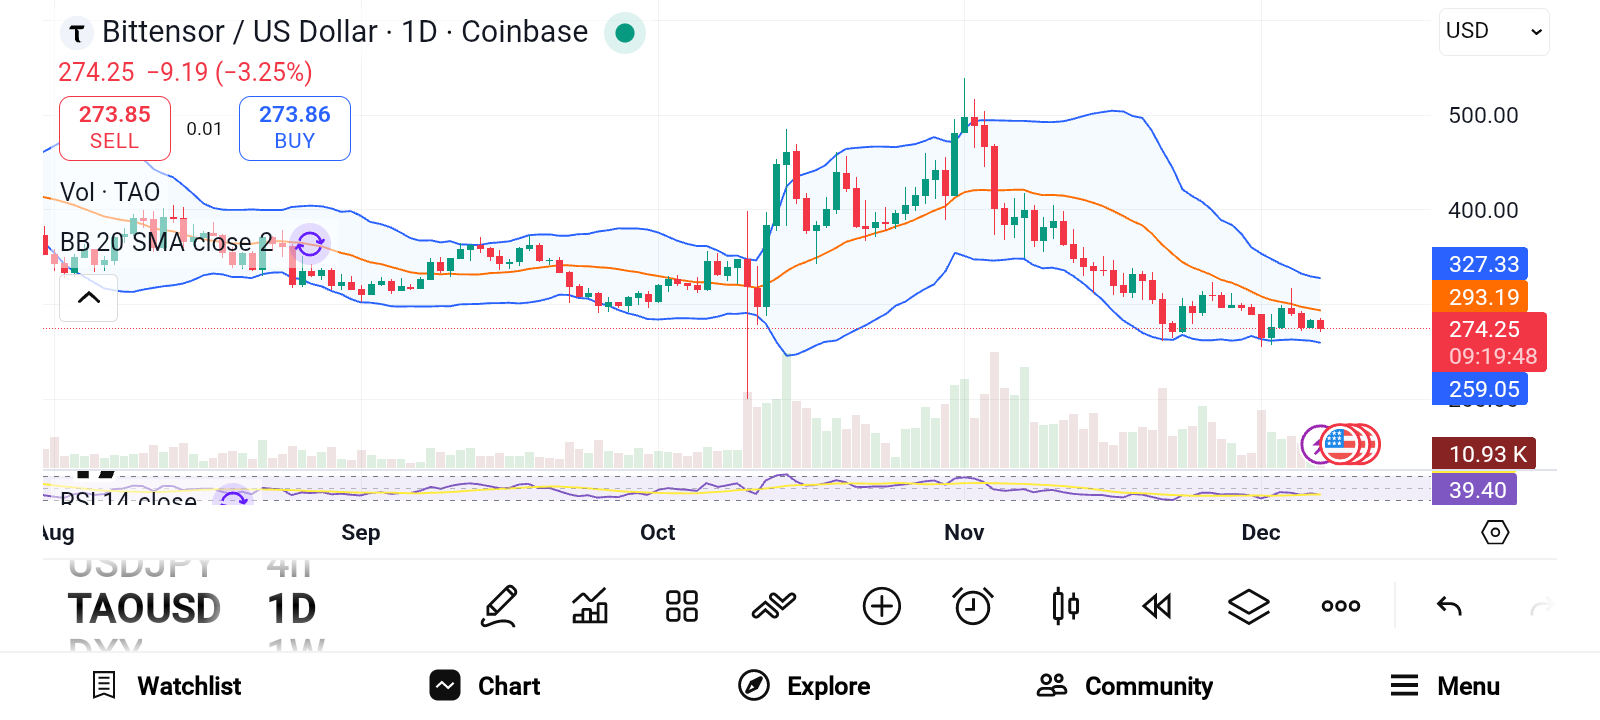Select the drawing tools pen icon

pos(499,605)
